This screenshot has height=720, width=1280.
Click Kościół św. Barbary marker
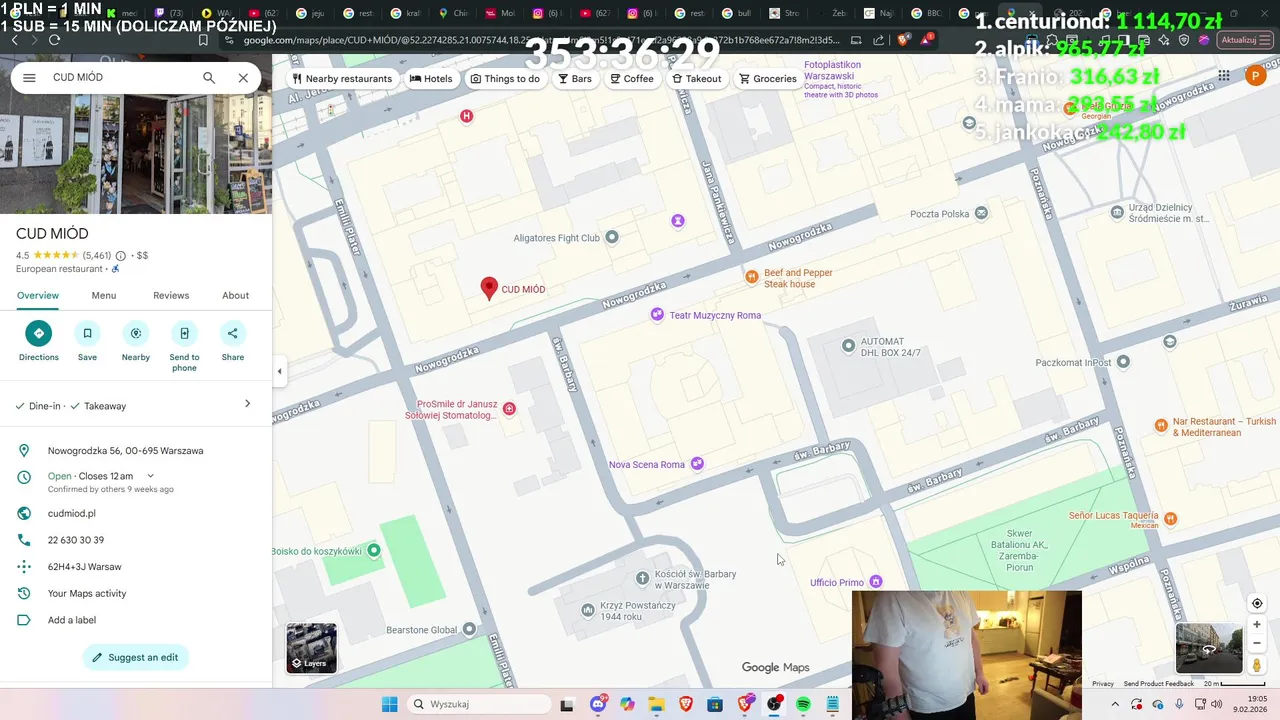pos(643,578)
